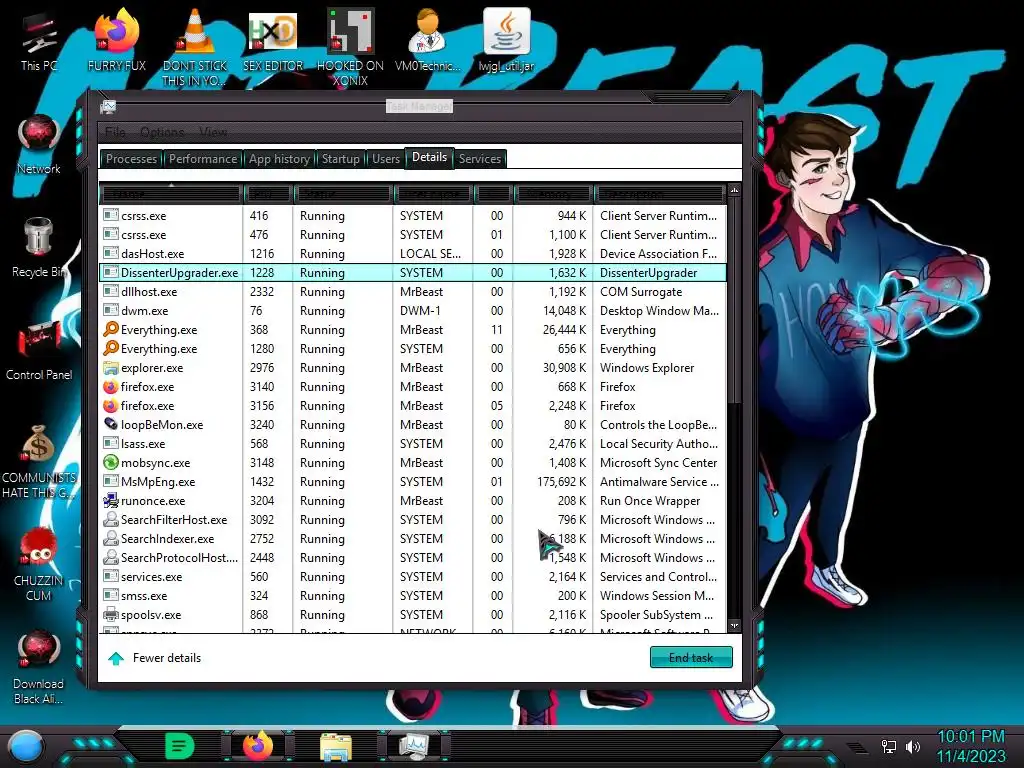The height and width of the screenshot is (768, 1024).
Task: Open the taskbar clock showing 10:01 PM
Action: (971, 746)
